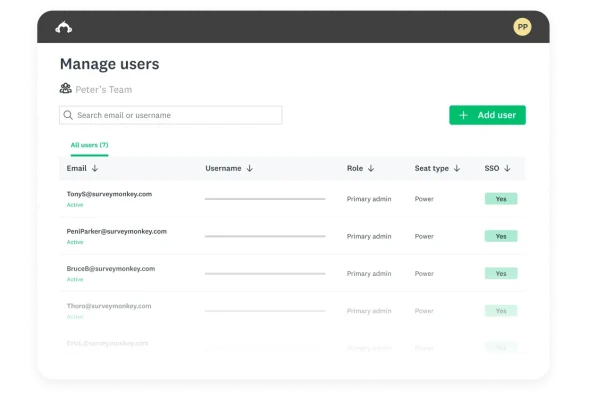Click the SSO column header
Viewport: 604px width, 400px height.
click(x=492, y=168)
